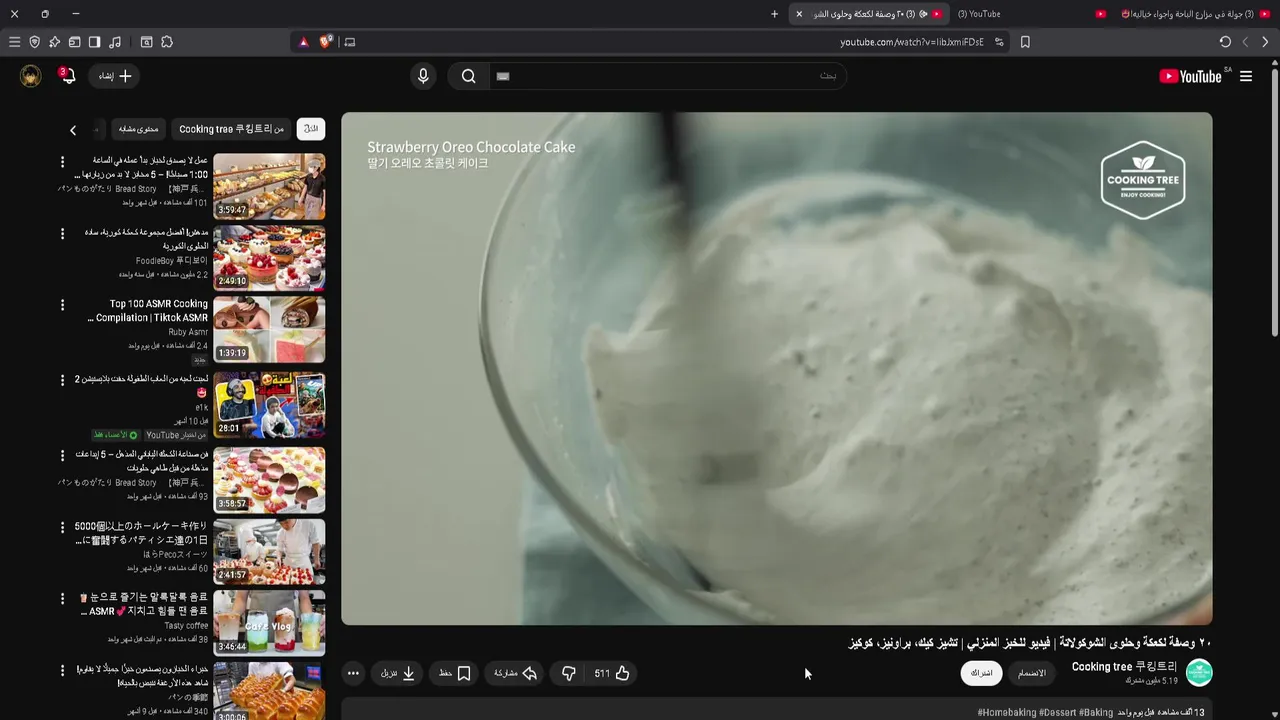The image size is (1280, 720).
Task: Open the account avatar menu
Action: tap(31, 76)
